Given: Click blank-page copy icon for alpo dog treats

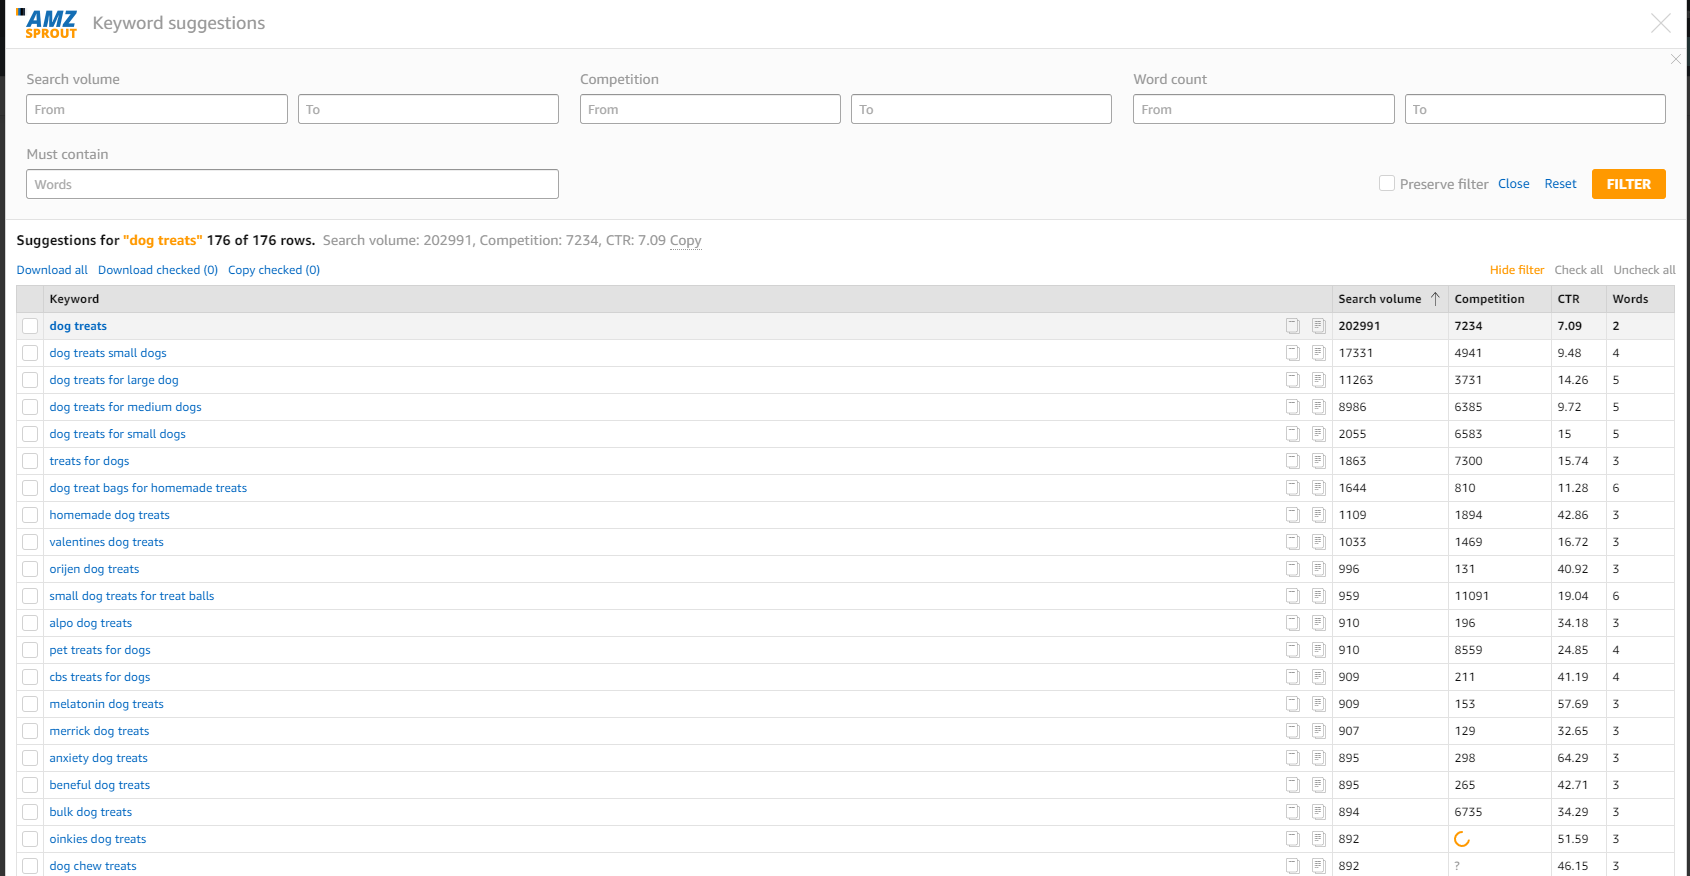Looking at the screenshot, I should click(x=1292, y=623).
